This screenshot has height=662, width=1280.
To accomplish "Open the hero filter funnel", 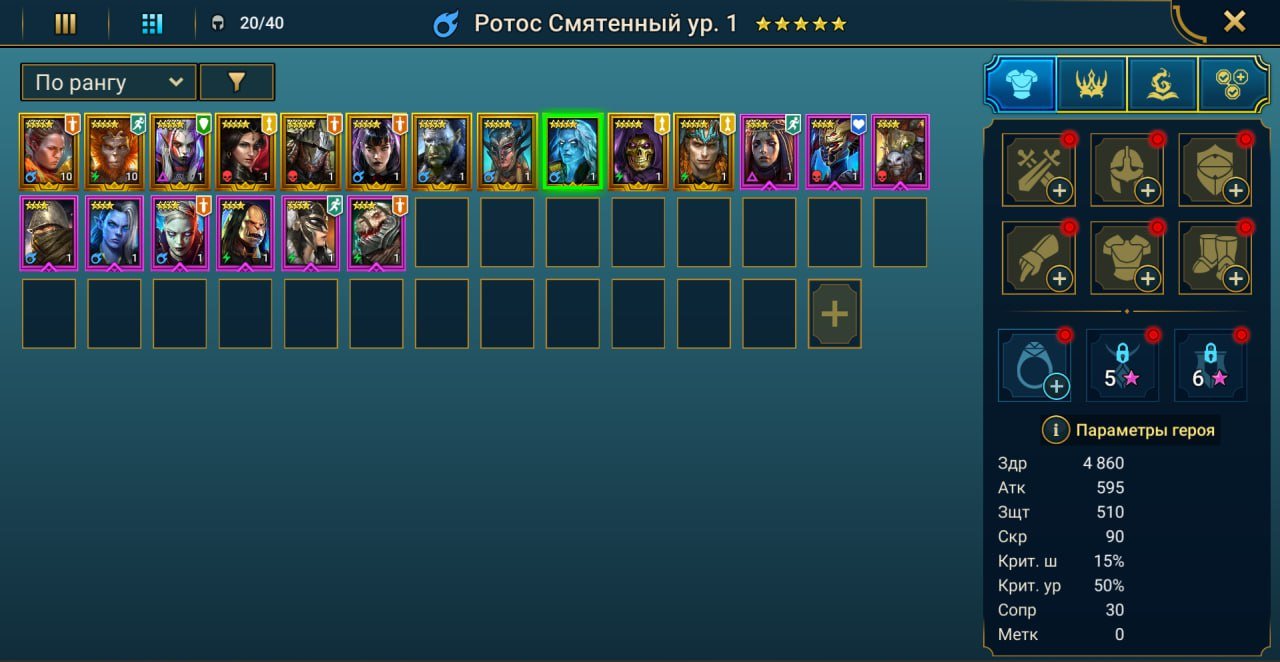I will pyautogui.click(x=237, y=82).
